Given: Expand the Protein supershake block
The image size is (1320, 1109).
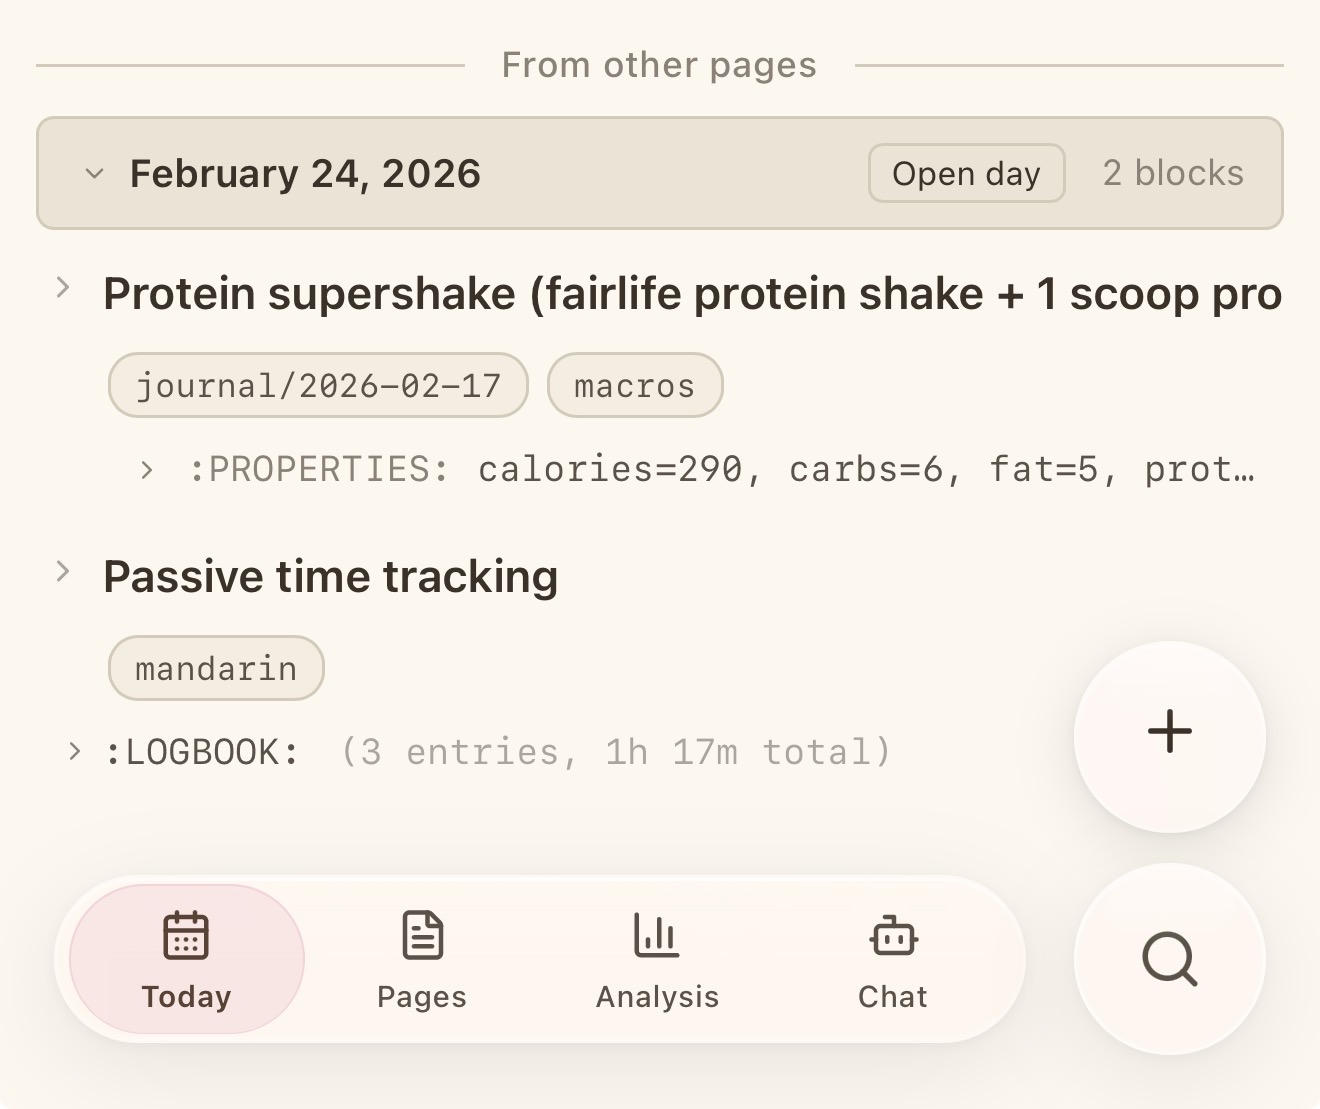Looking at the screenshot, I should [x=63, y=288].
